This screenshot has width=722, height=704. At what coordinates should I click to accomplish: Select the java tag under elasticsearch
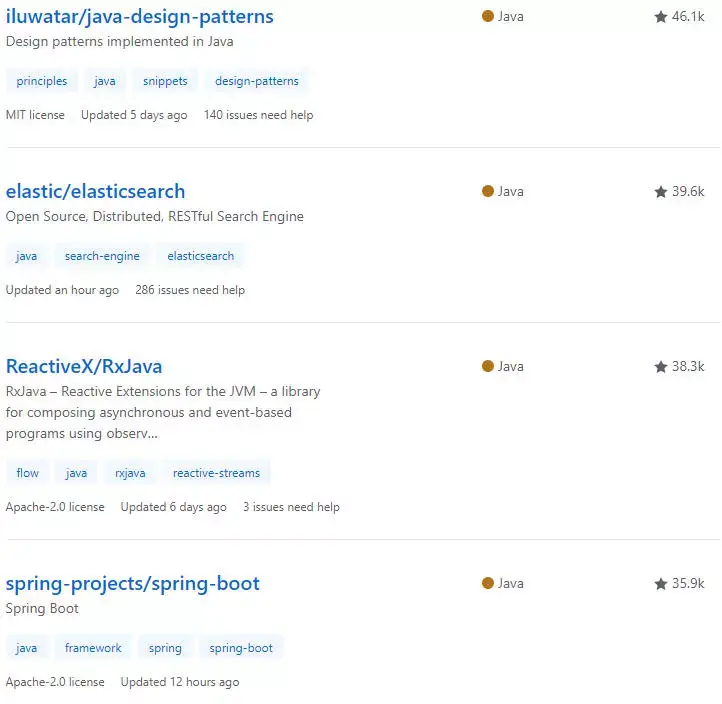pyautogui.click(x=26, y=256)
